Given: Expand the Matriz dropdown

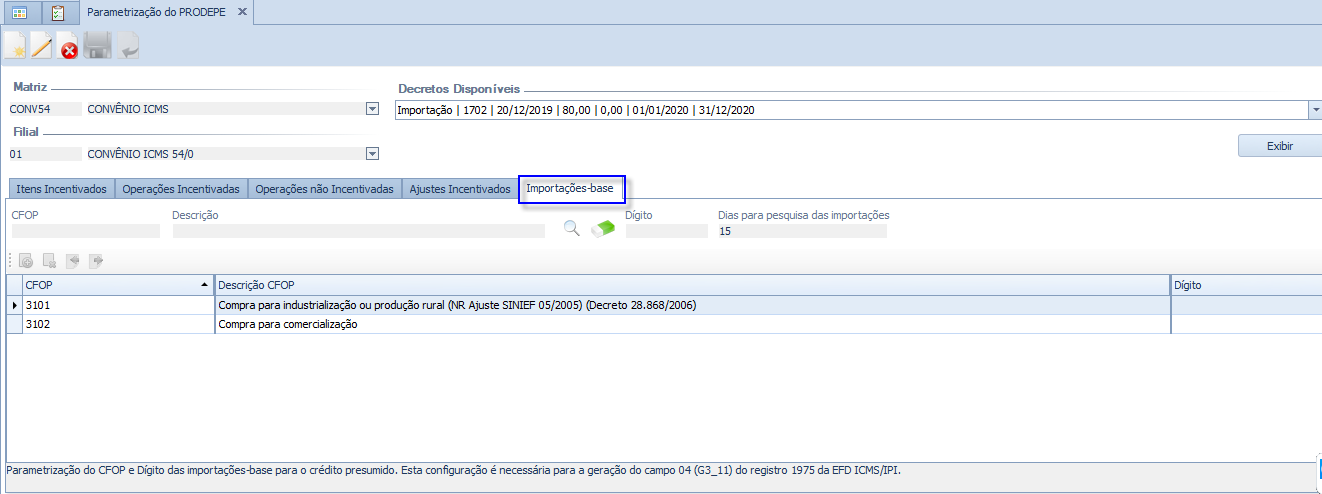Looking at the screenshot, I should (x=372, y=109).
